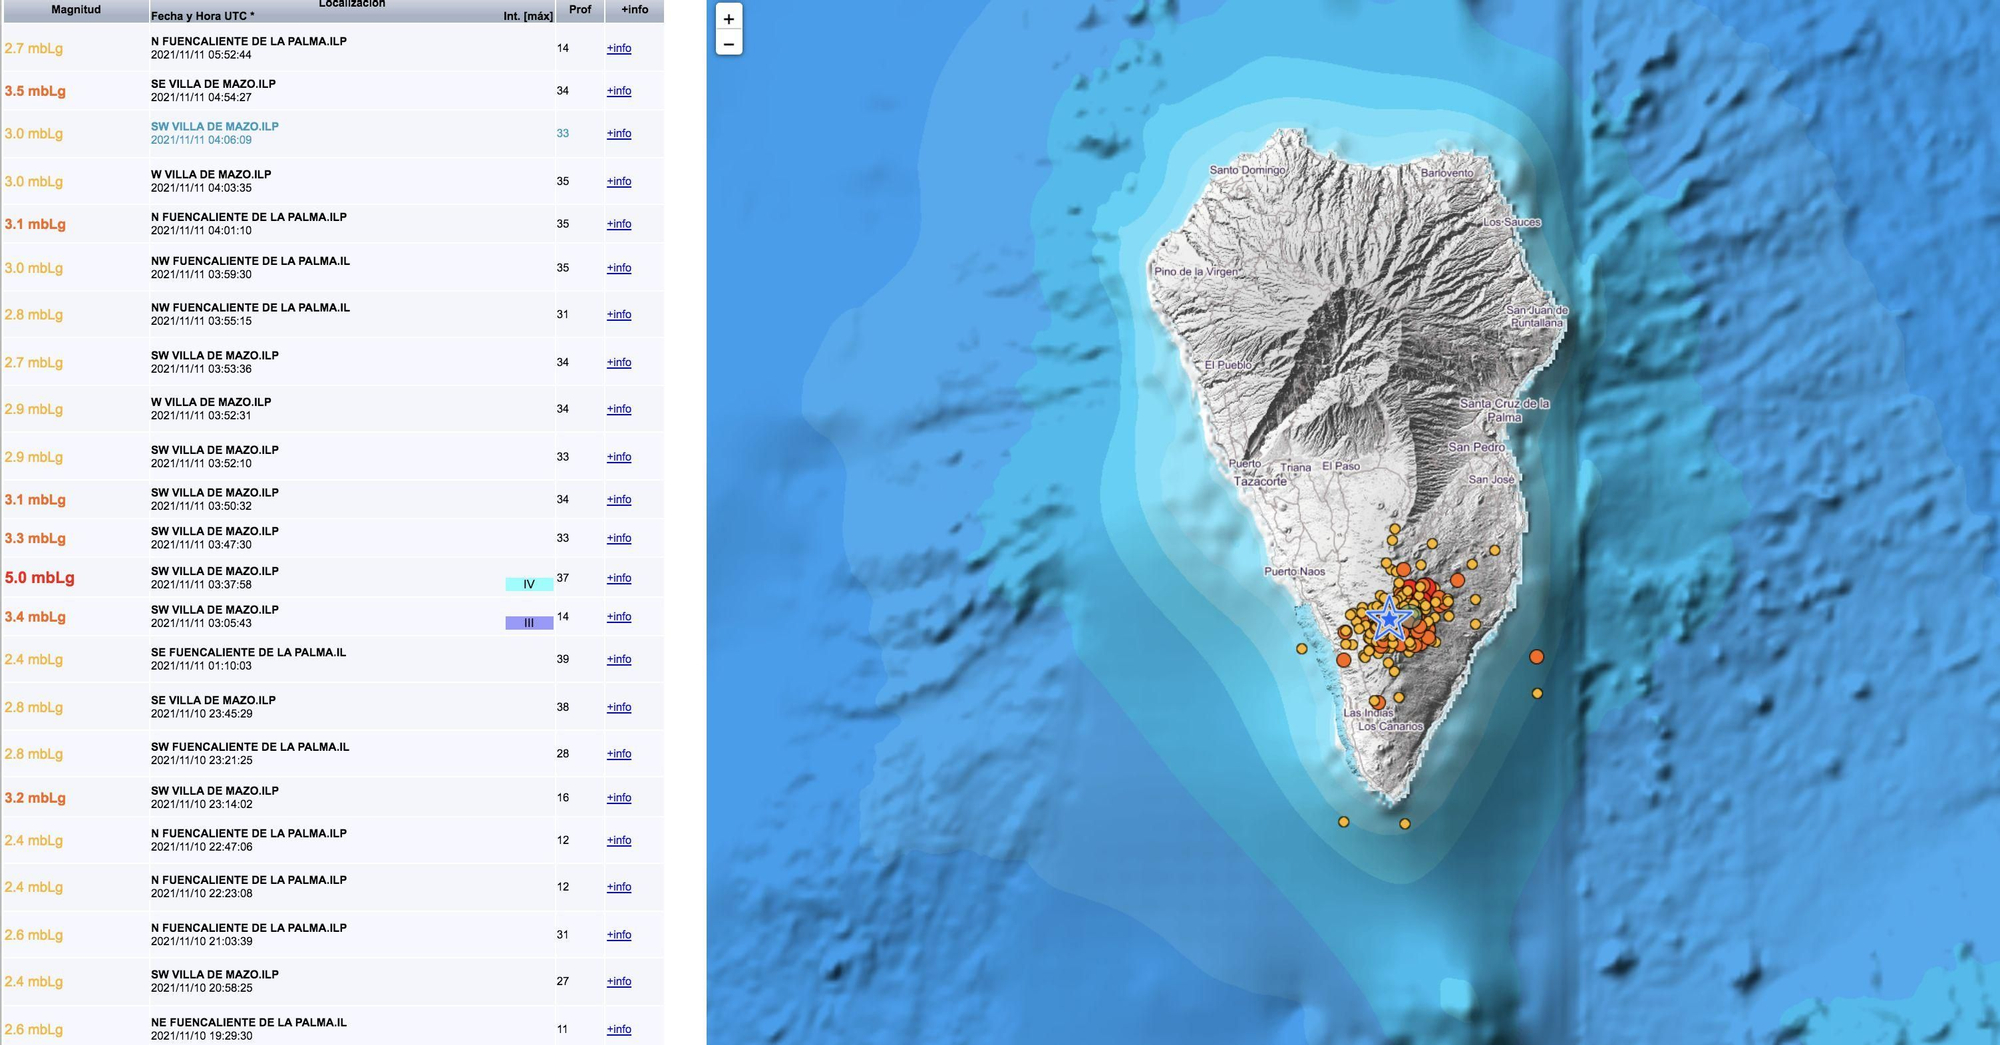Open +info for the topmost 2.7 mbLg event
The width and height of the screenshot is (2000, 1045).
click(618, 48)
